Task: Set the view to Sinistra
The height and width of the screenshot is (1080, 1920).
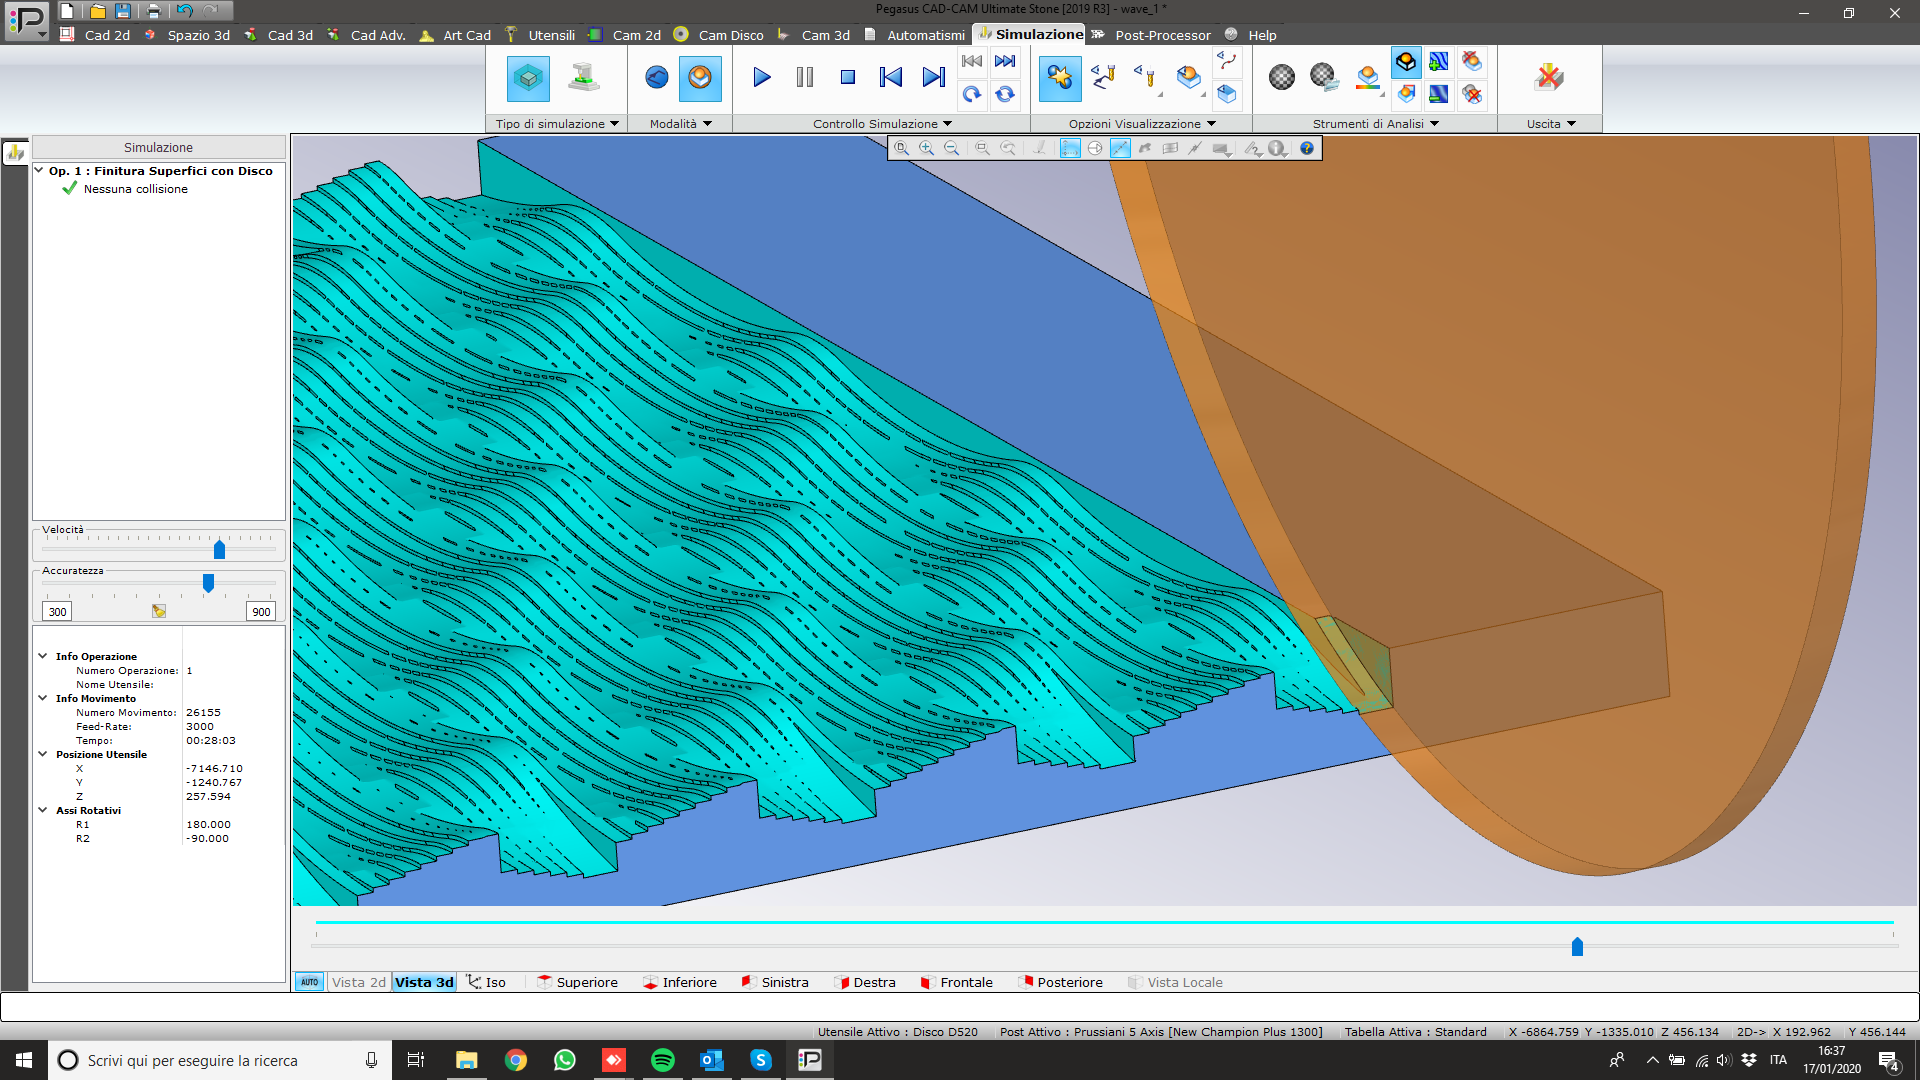Action: pos(775,982)
